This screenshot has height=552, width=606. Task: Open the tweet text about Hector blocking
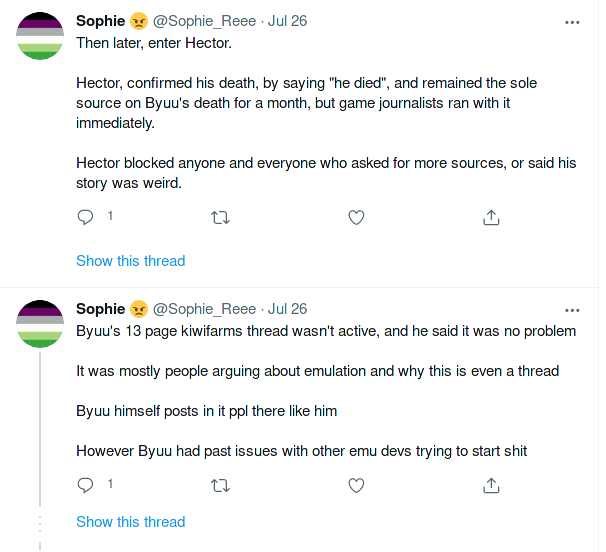[326, 173]
